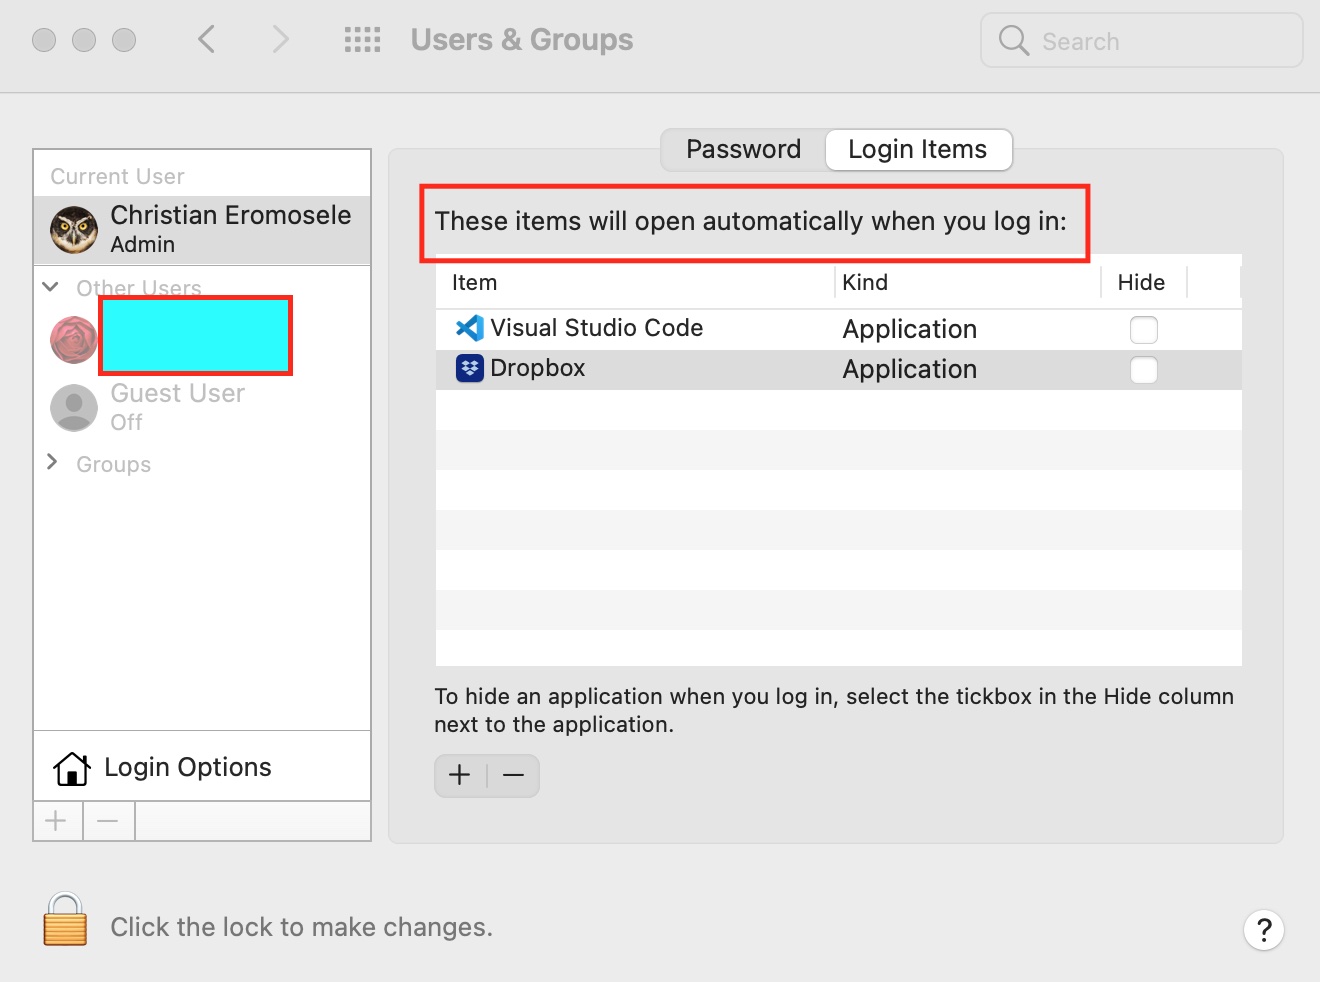Switch to the Login Items tab
The image size is (1320, 982).
pos(918,150)
